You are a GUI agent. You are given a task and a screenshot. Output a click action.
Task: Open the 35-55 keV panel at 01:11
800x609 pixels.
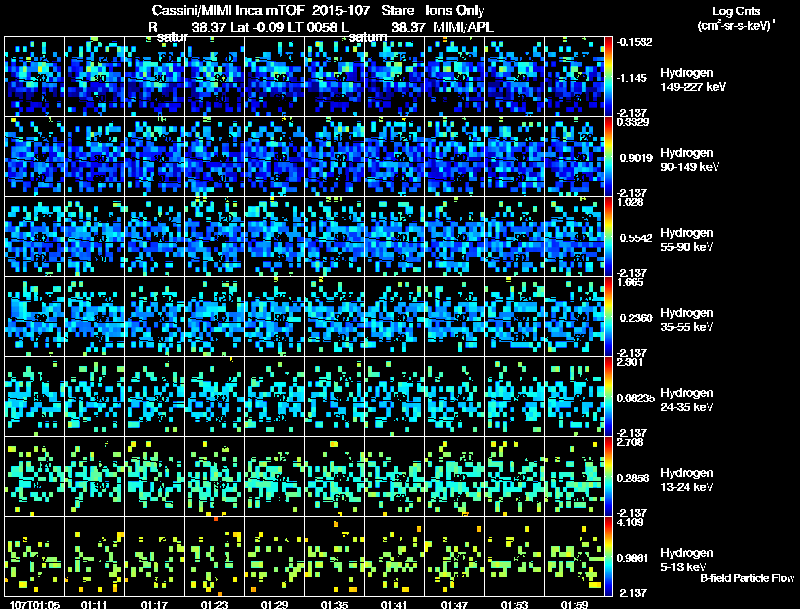pyautogui.click(x=94, y=316)
